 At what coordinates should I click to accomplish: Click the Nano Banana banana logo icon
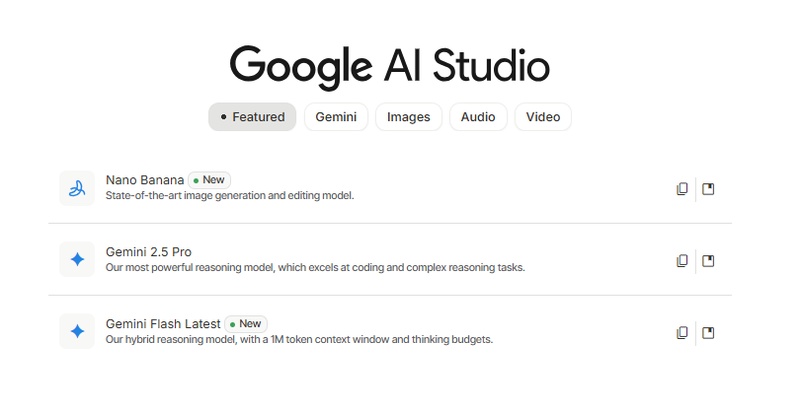[77, 188]
